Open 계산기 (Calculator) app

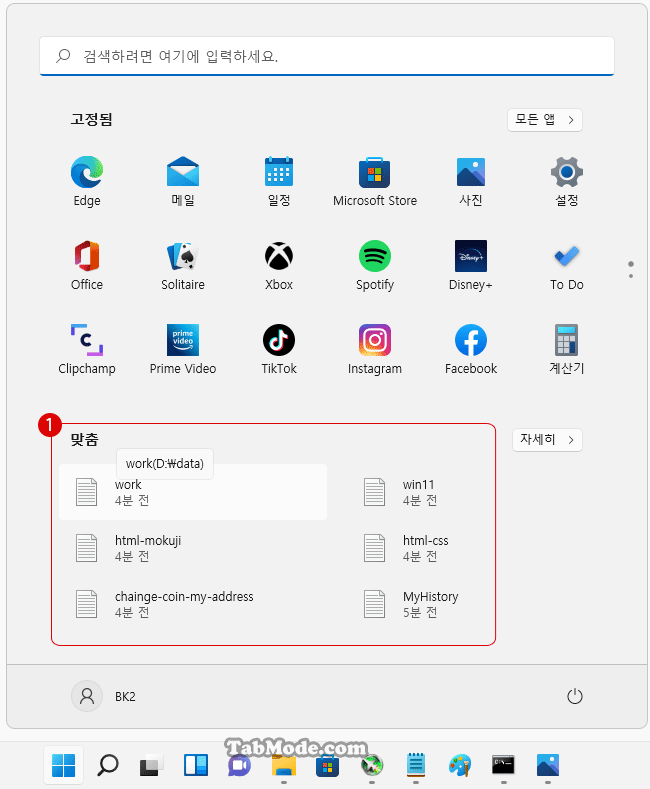[x=566, y=349]
